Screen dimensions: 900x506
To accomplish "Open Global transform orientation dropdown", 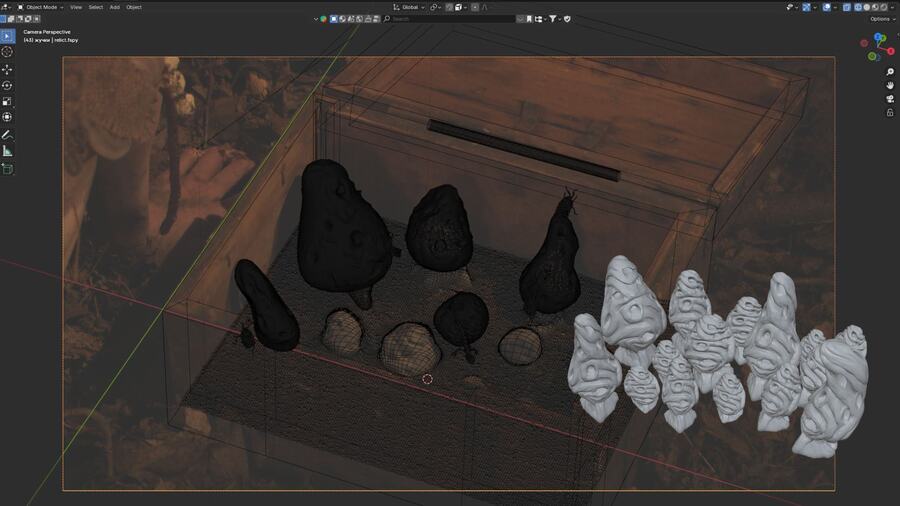I will 408,7.
